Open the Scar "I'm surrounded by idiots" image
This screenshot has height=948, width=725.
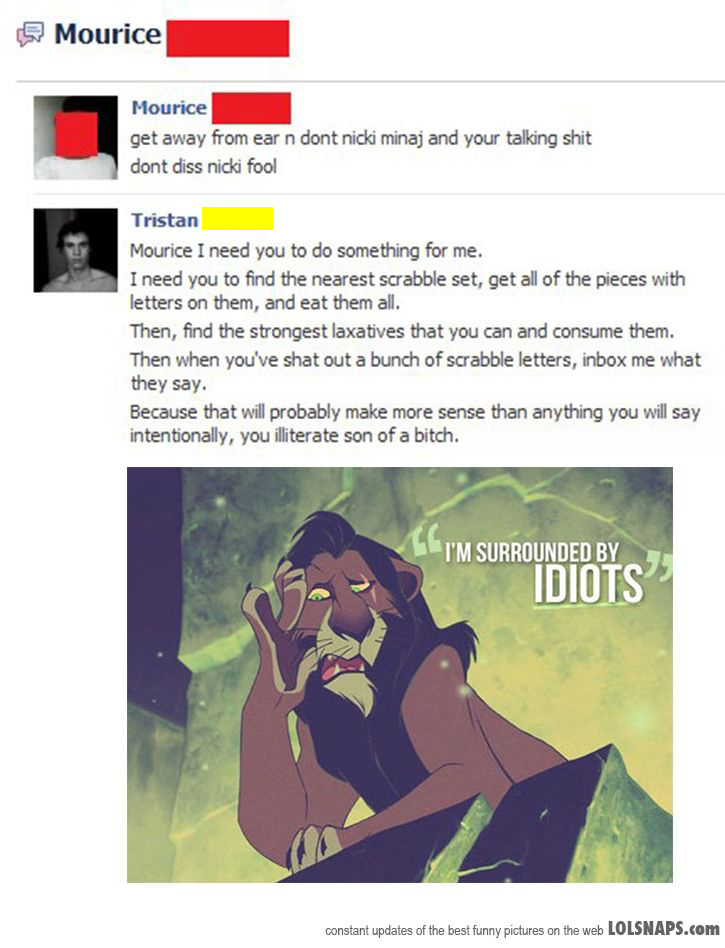coord(400,675)
